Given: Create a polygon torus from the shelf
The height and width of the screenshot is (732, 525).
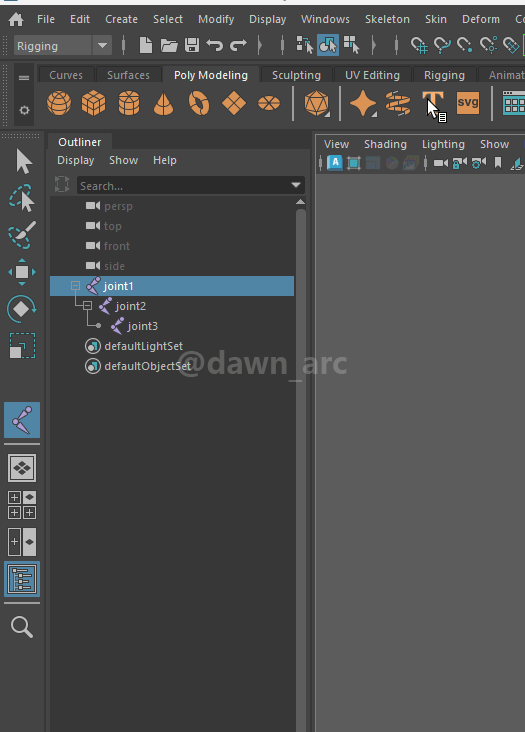Looking at the screenshot, I should point(199,103).
